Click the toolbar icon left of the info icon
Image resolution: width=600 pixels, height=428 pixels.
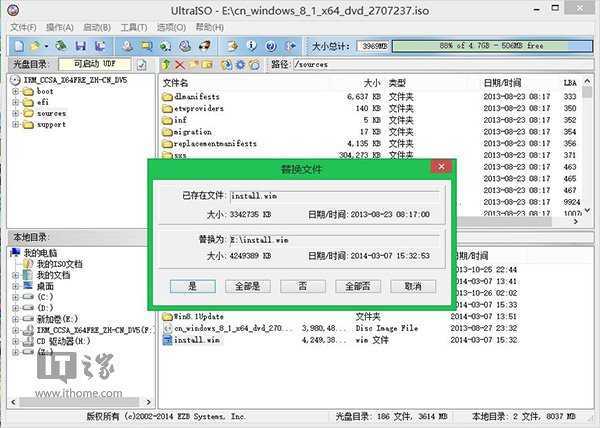tap(232, 46)
